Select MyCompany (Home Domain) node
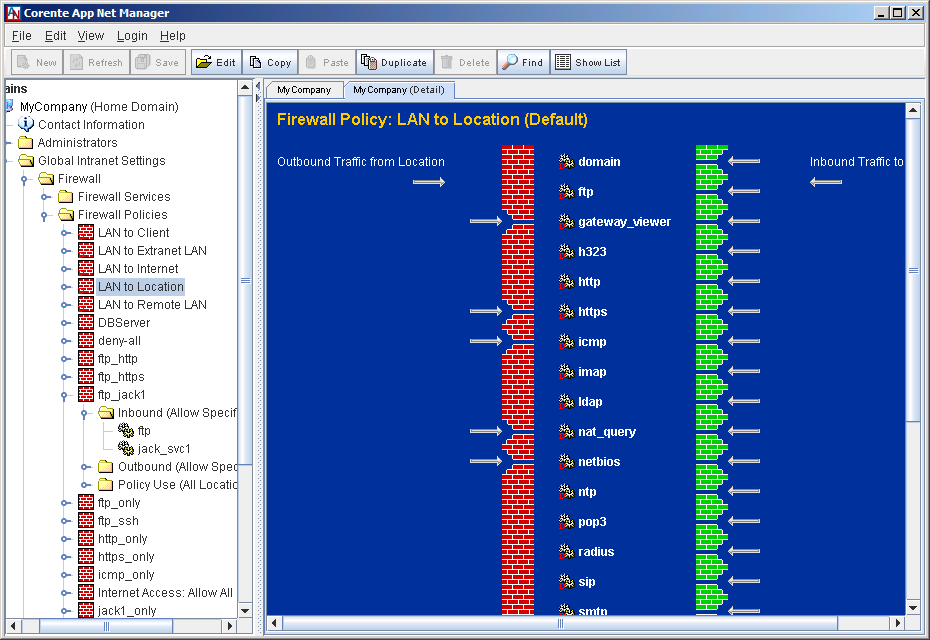Viewport: 930px width, 640px height. pos(99,106)
